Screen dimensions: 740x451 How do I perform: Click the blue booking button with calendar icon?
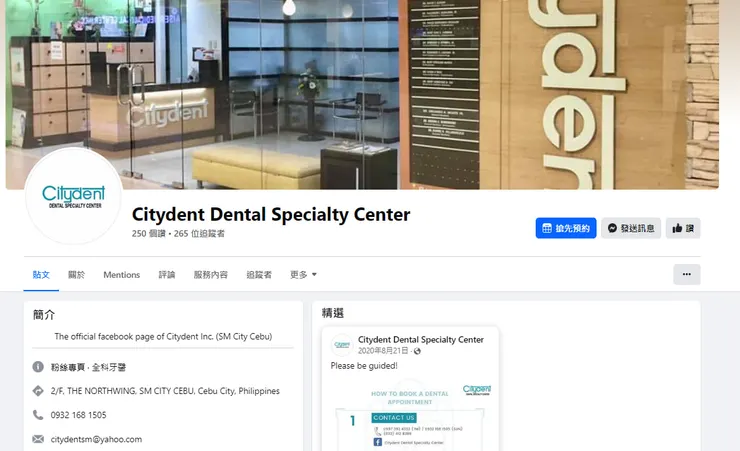coord(566,228)
